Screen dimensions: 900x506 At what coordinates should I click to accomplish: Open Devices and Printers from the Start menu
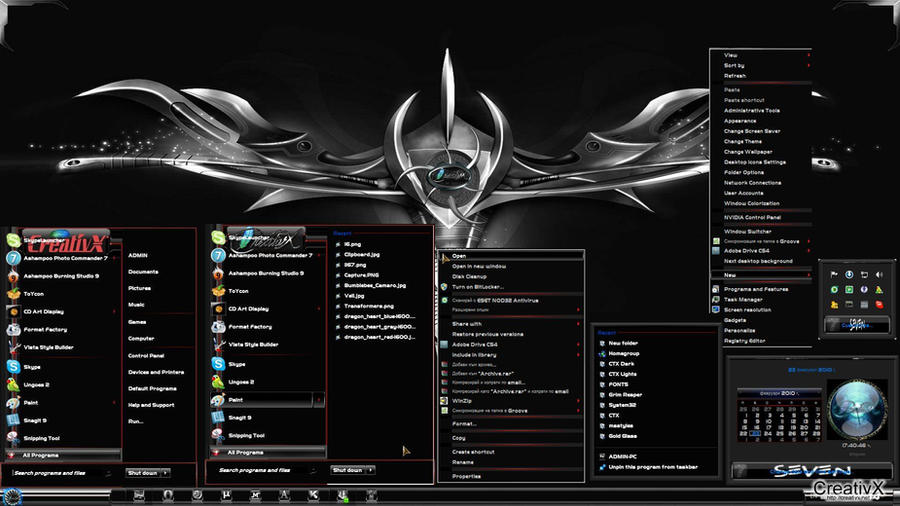(156, 372)
